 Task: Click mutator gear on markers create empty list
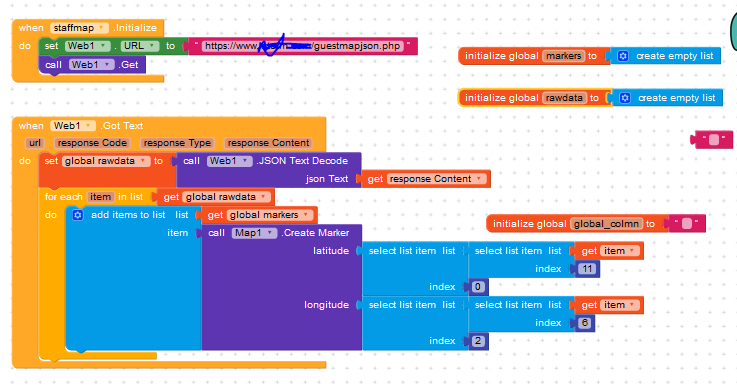(x=623, y=56)
